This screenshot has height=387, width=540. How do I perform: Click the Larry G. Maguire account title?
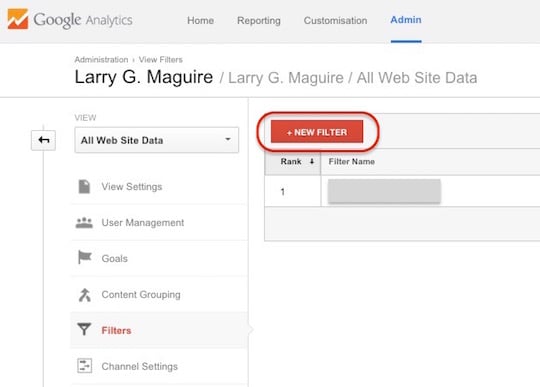[144, 77]
